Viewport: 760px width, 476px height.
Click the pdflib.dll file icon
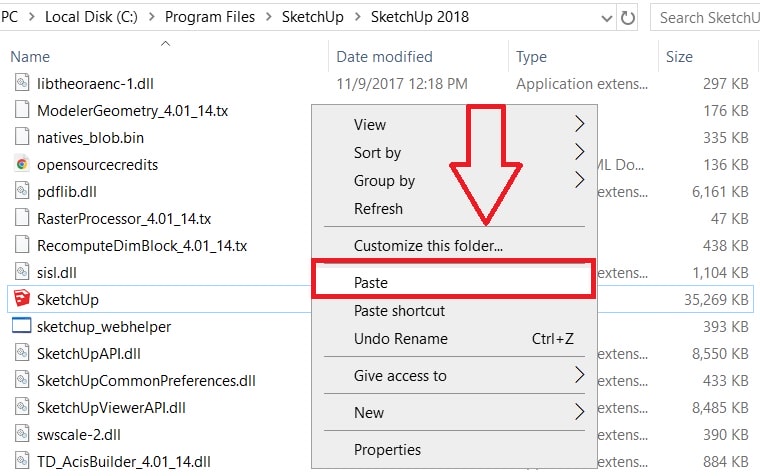coord(22,191)
